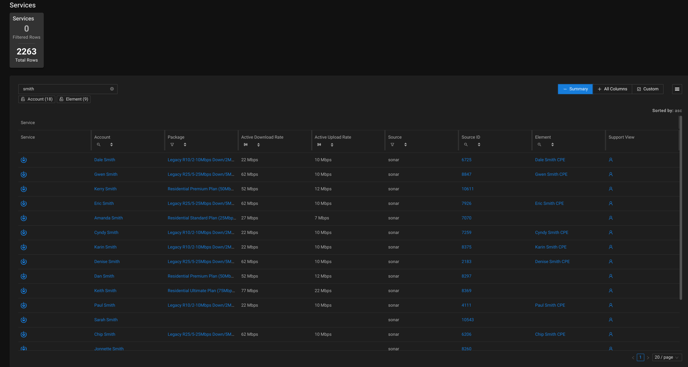Search within the Element column

point(539,144)
